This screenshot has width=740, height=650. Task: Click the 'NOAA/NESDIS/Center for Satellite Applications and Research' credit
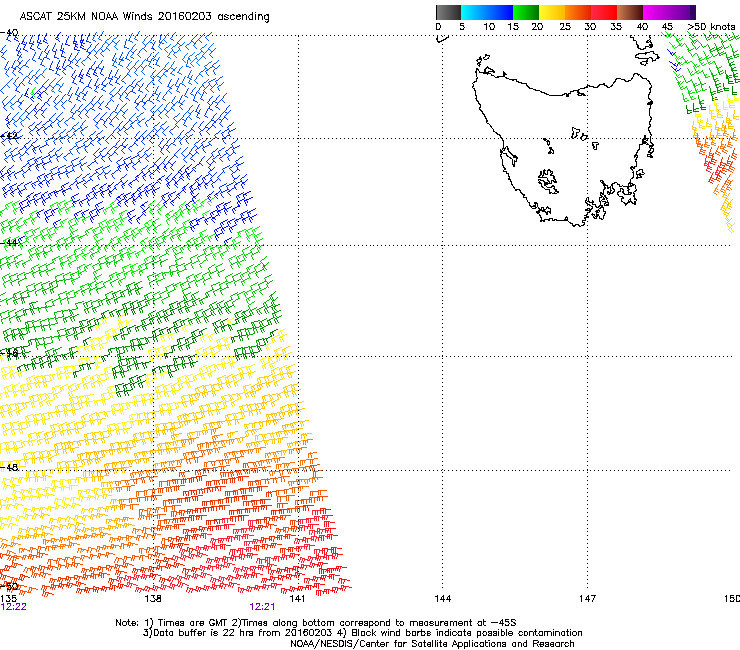coord(432,644)
